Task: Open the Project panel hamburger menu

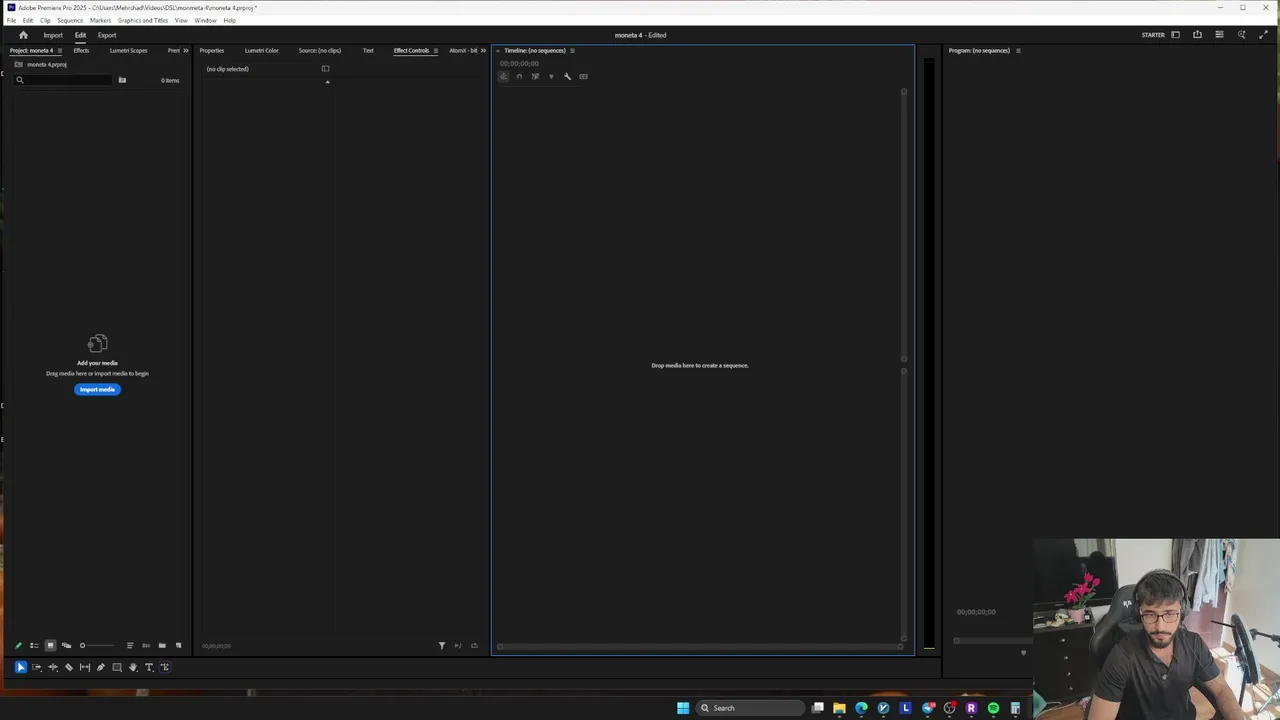Action: point(59,50)
